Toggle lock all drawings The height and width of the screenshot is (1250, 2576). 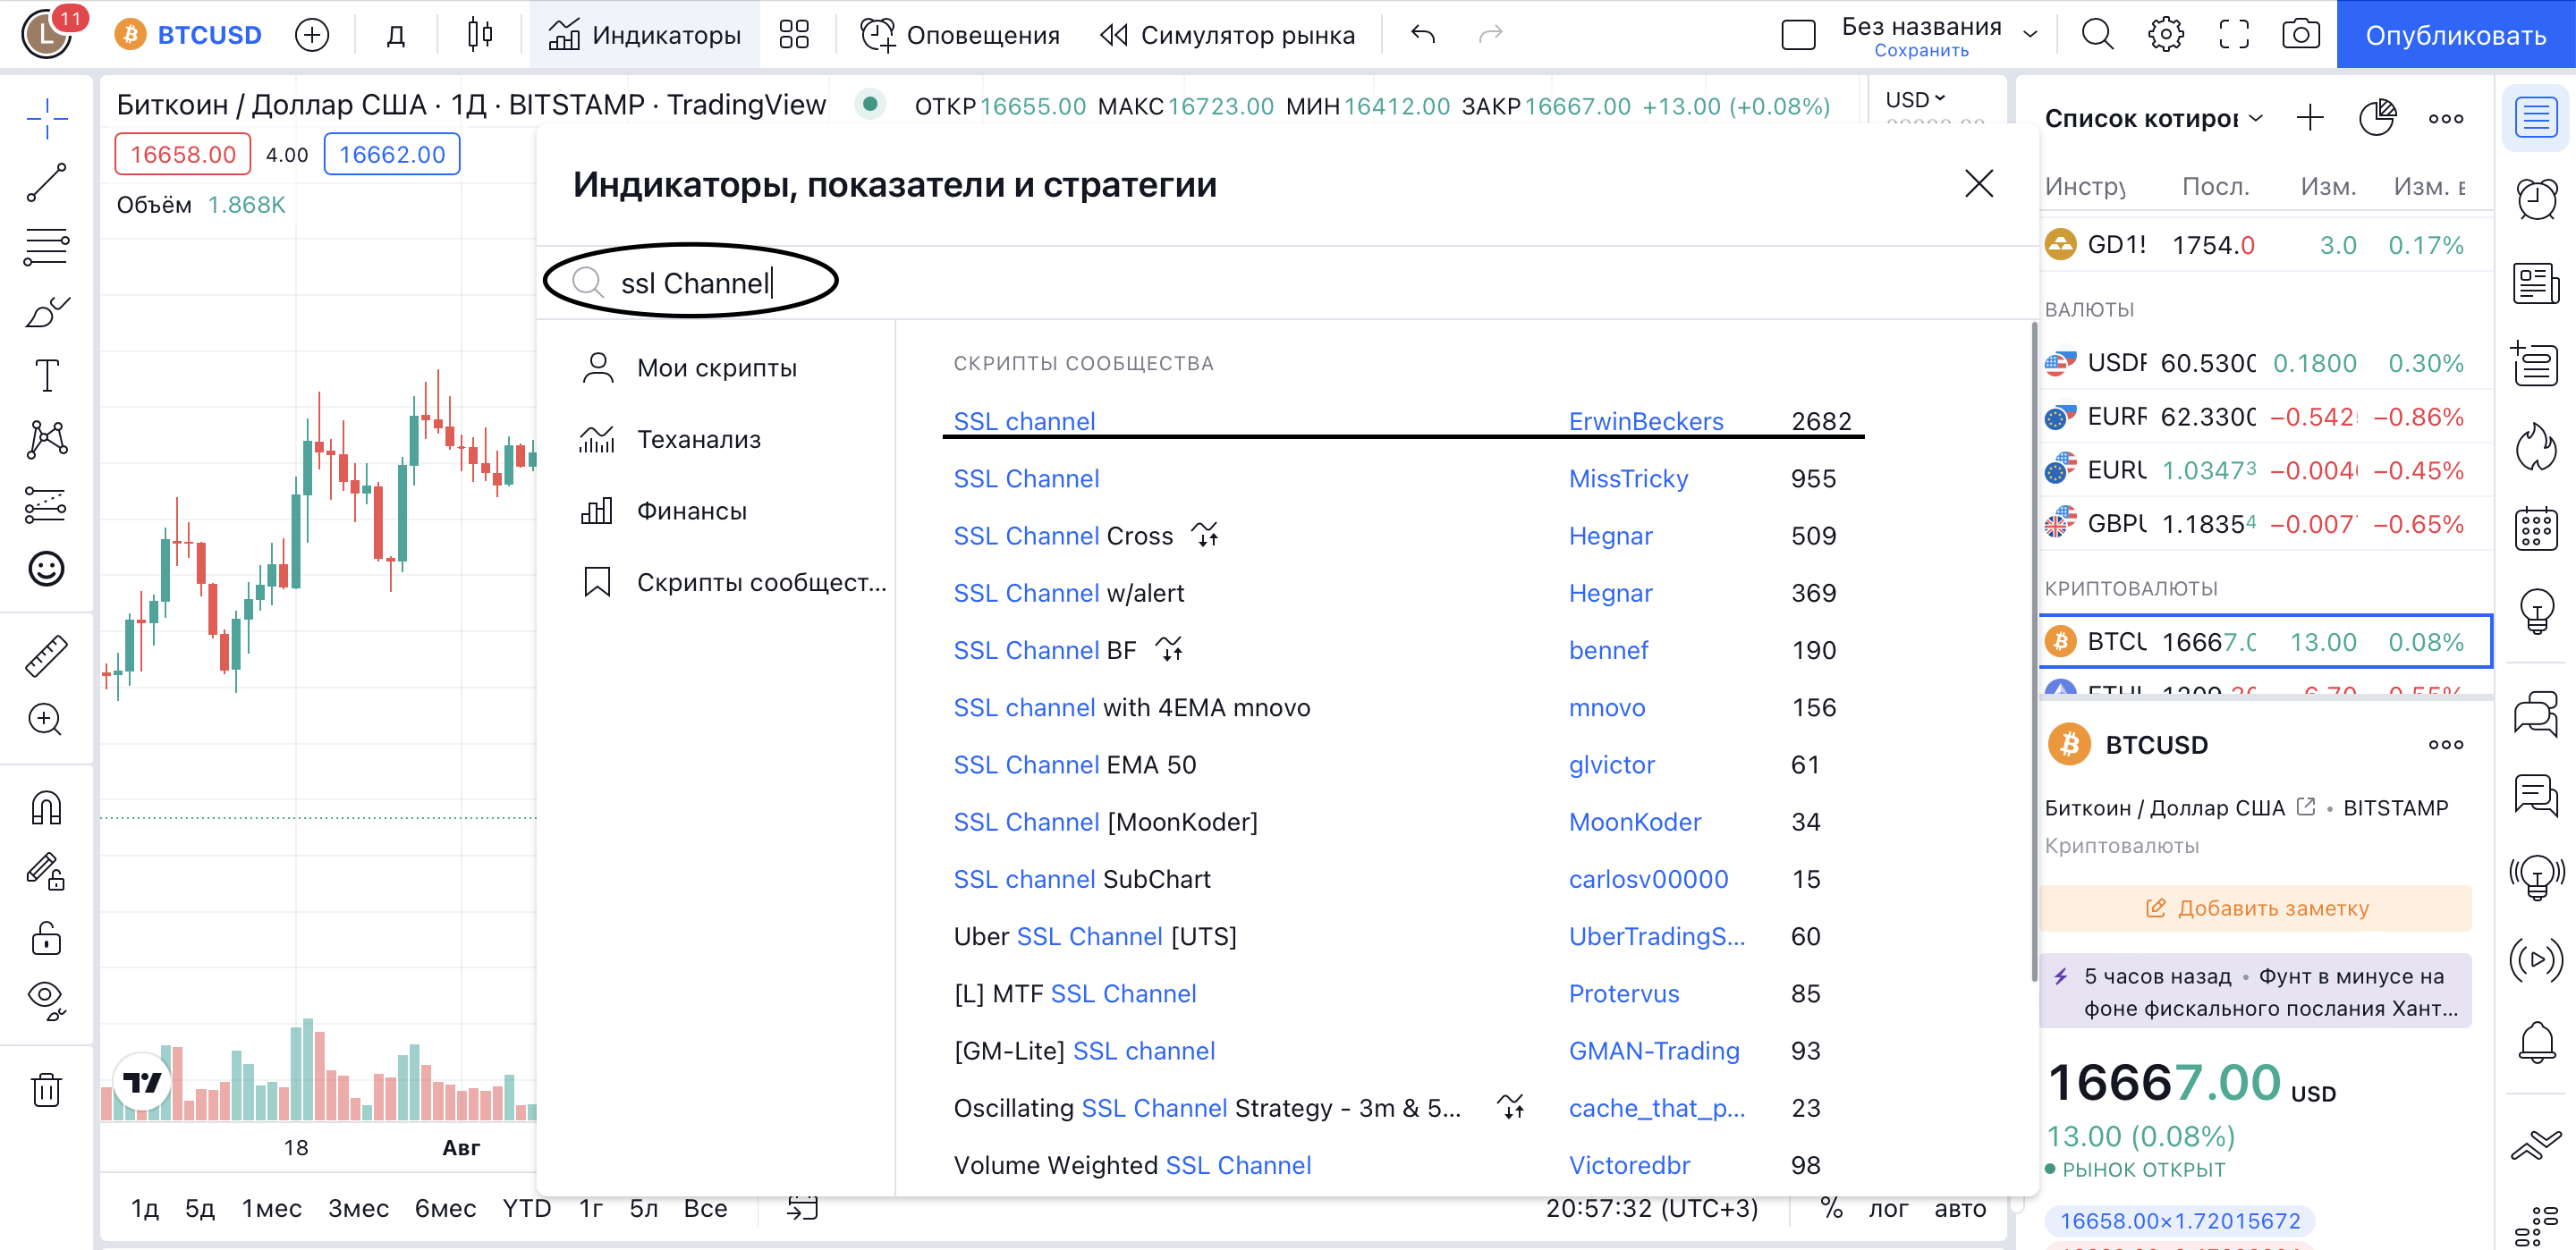click(46, 937)
